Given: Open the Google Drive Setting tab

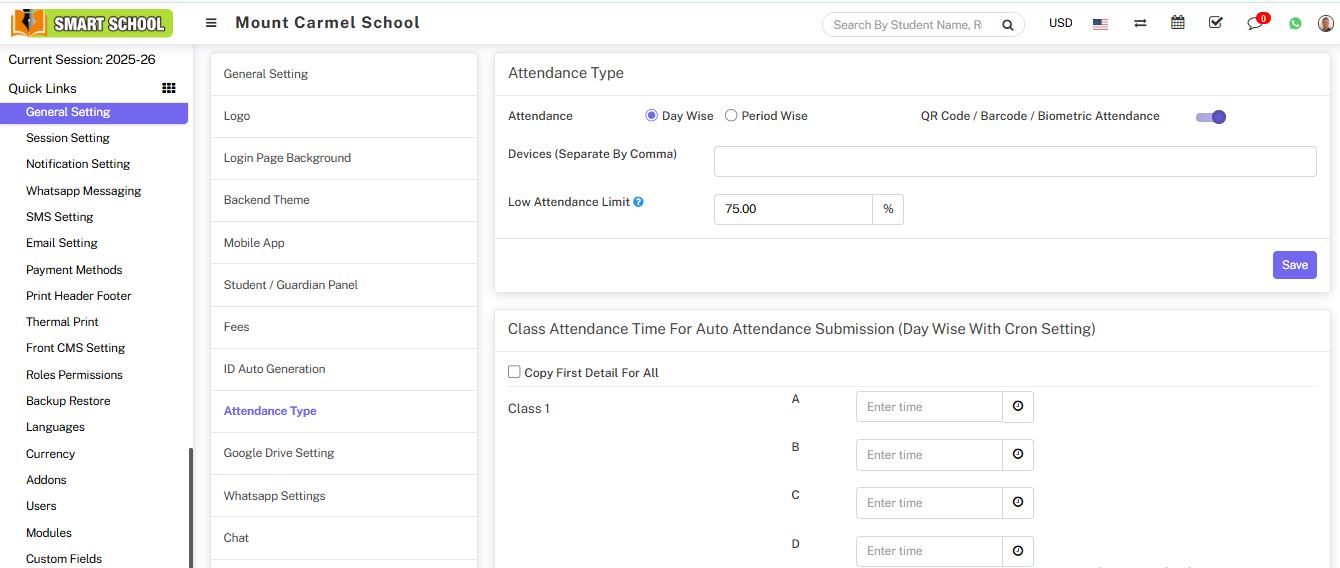Looking at the screenshot, I should pos(279,453).
